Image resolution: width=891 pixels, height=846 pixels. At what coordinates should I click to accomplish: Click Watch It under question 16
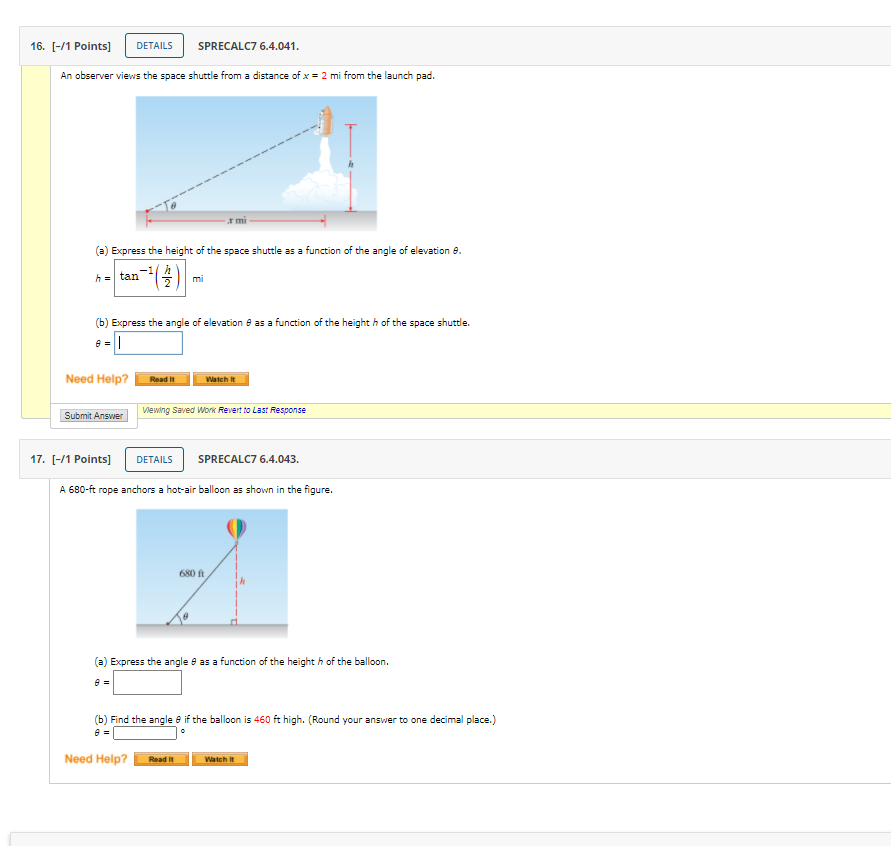click(220, 379)
